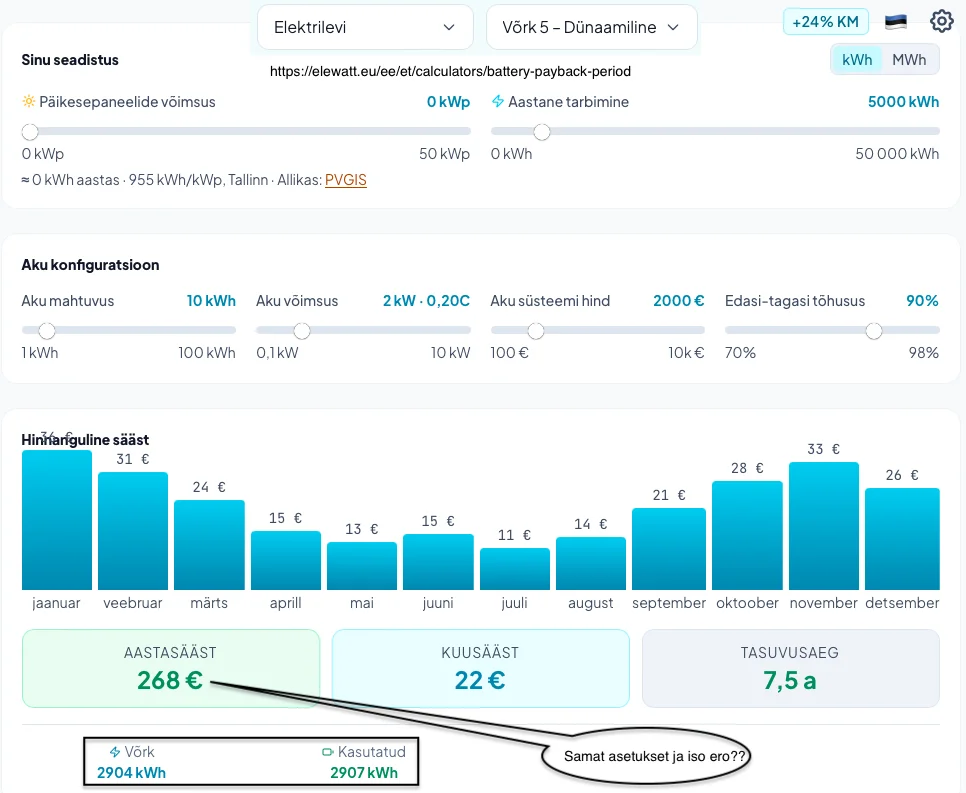Open the settings gear icon
This screenshot has height=793, width=966.
click(x=941, y=22)
